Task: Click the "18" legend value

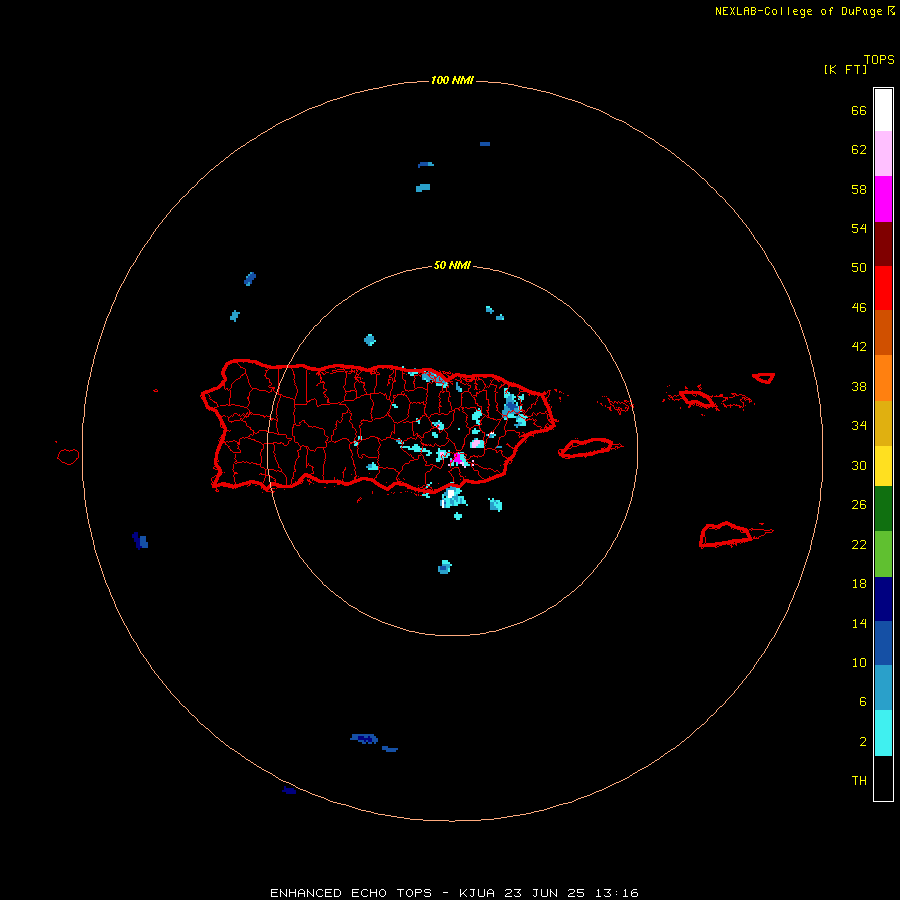Action: (x=859, y=584)
